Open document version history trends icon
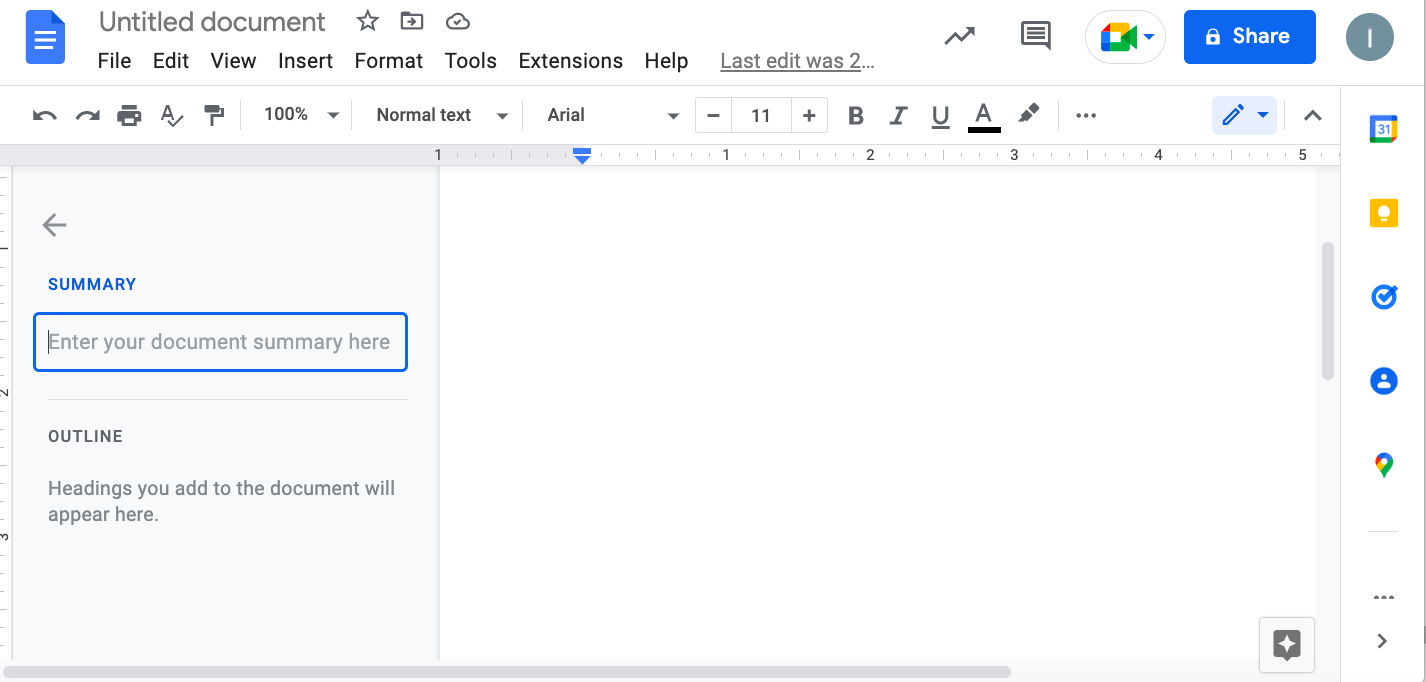Viewport: 1426px width, 682px height. coord(959,36)
